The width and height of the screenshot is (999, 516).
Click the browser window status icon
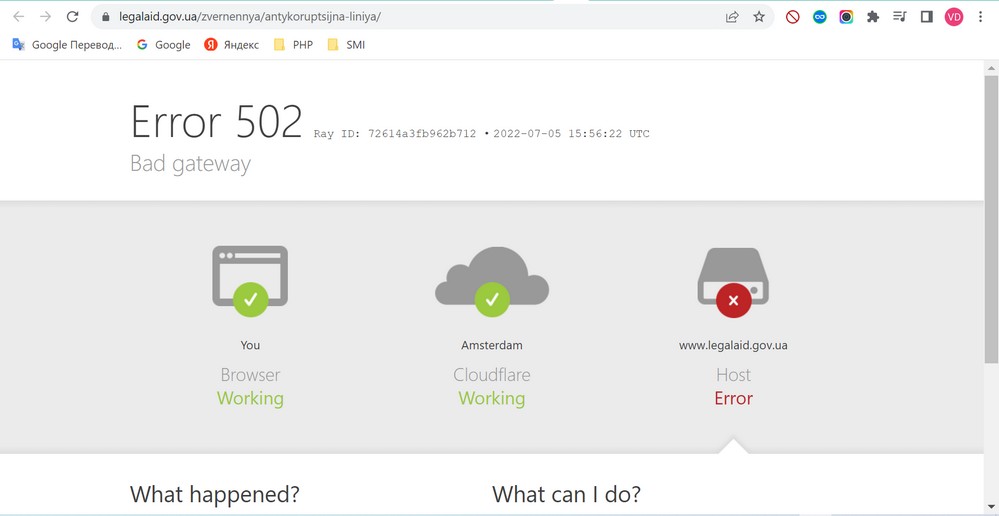click(x=250, y=281)
